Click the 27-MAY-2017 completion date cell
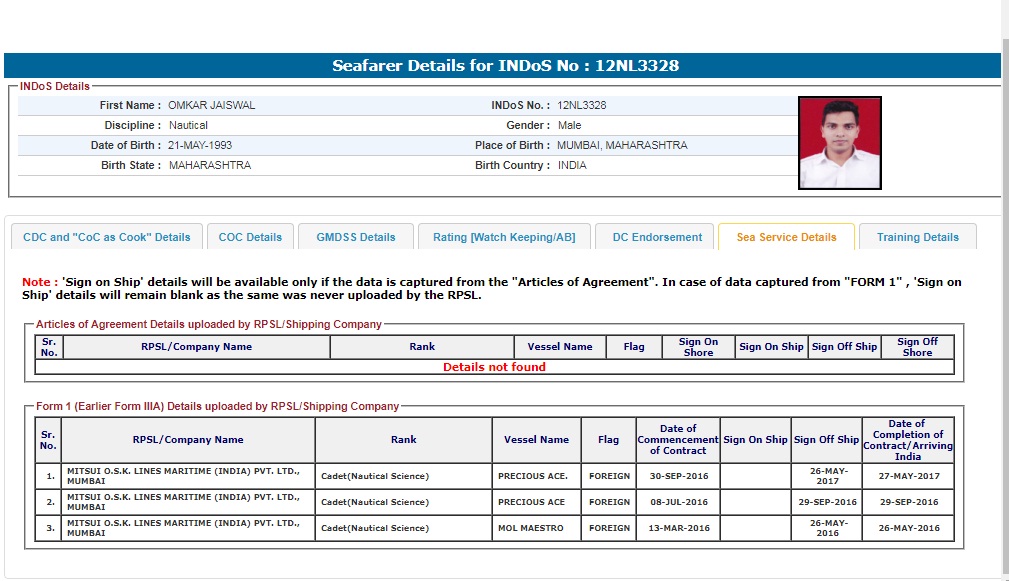The width and height of the screenshot is (1009, 581). coord(907,476)
